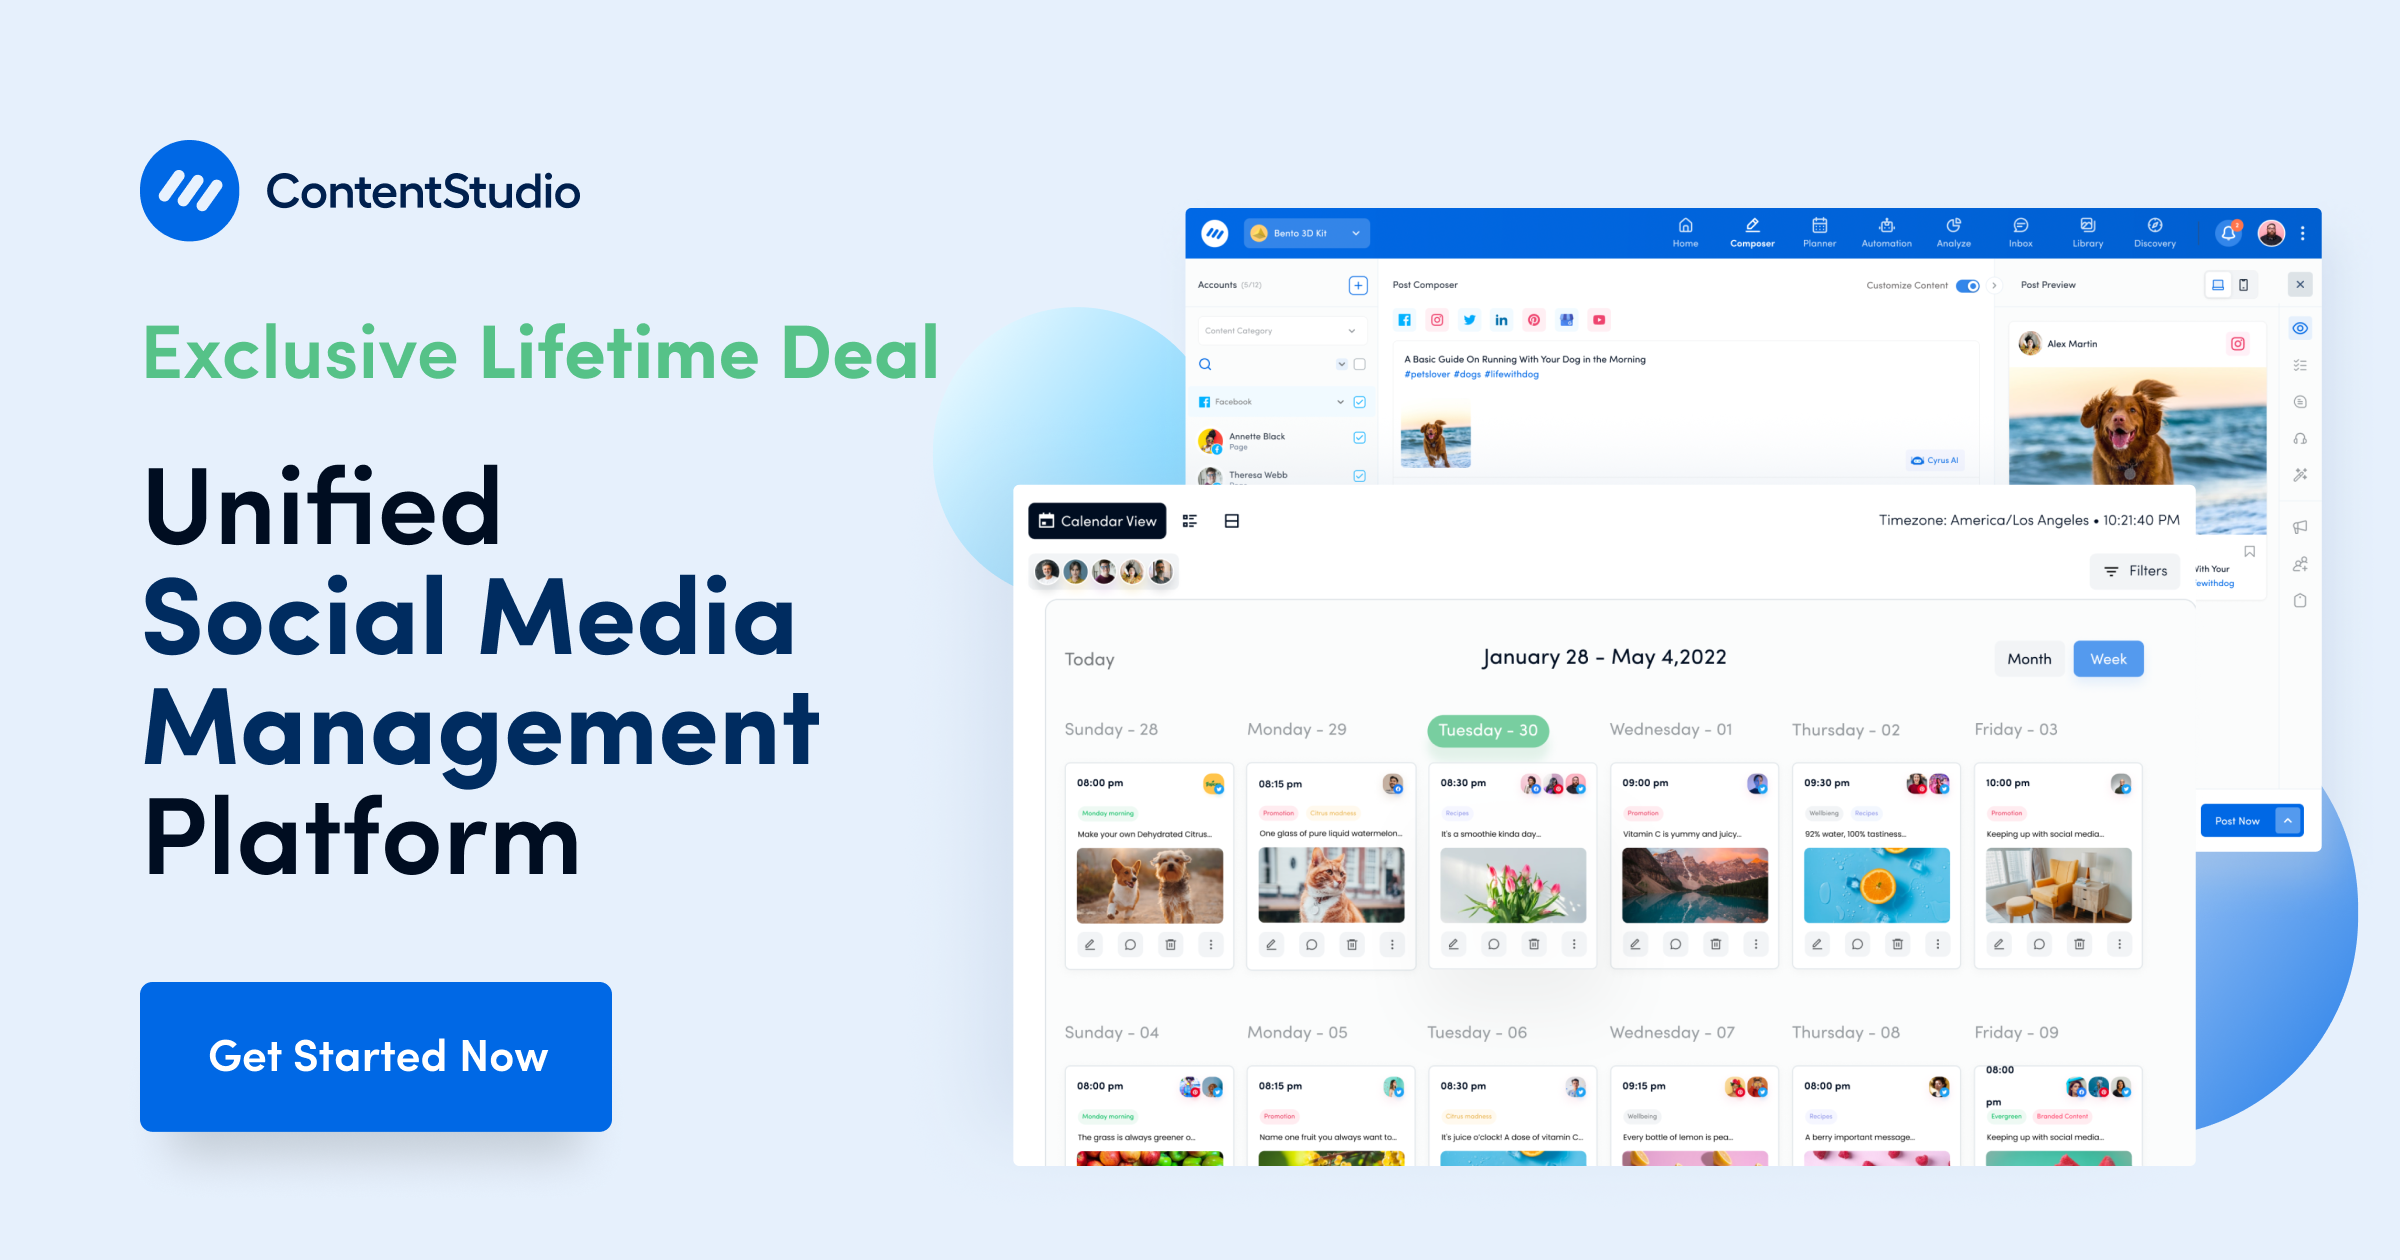Image resolution: width=2400 pixels, height=1260 pixels.
Task: Select Month view in the calendar
Action: point(2029,658)
